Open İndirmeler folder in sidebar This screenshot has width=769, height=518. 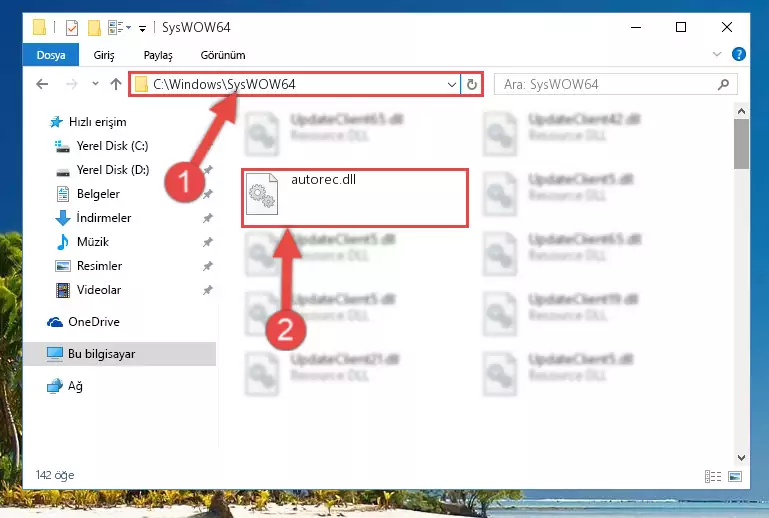click(103, 218)
